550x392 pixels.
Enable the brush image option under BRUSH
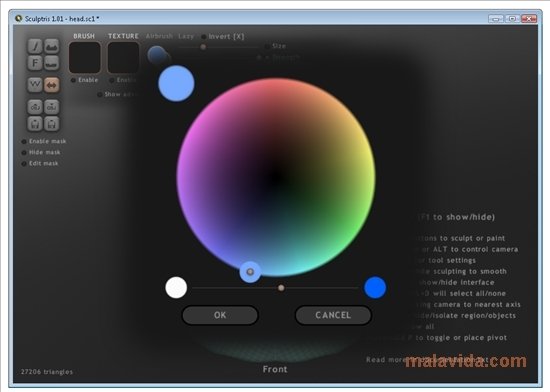pyautogui.click(x=85, y=80)
